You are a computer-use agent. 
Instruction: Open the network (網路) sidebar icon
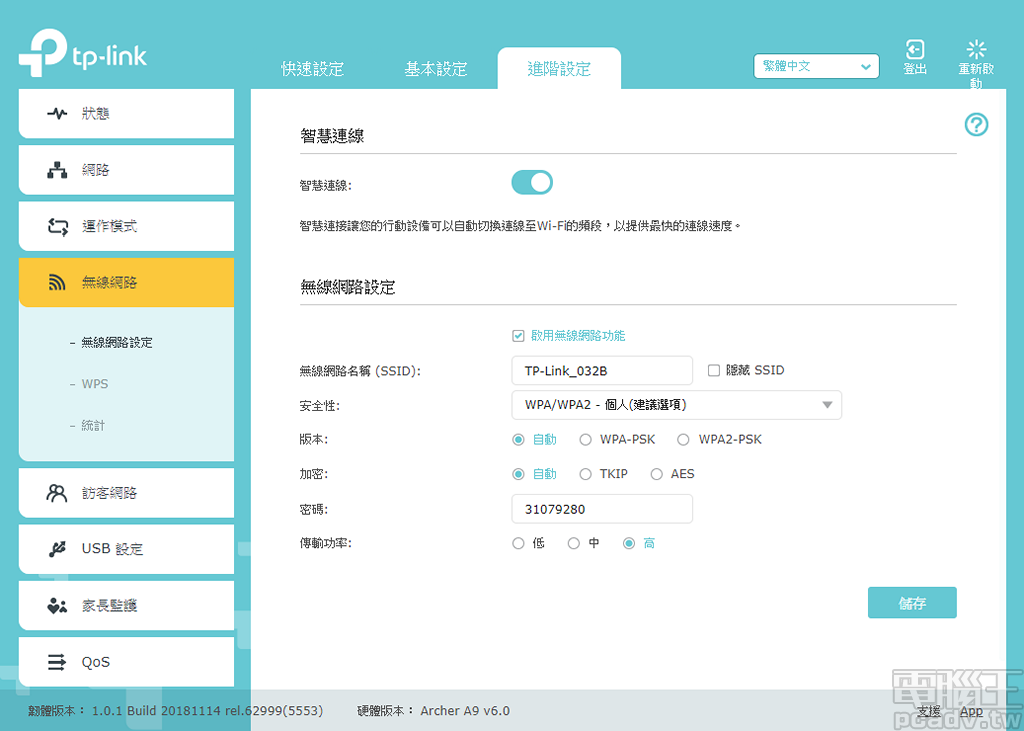[57, 170]
